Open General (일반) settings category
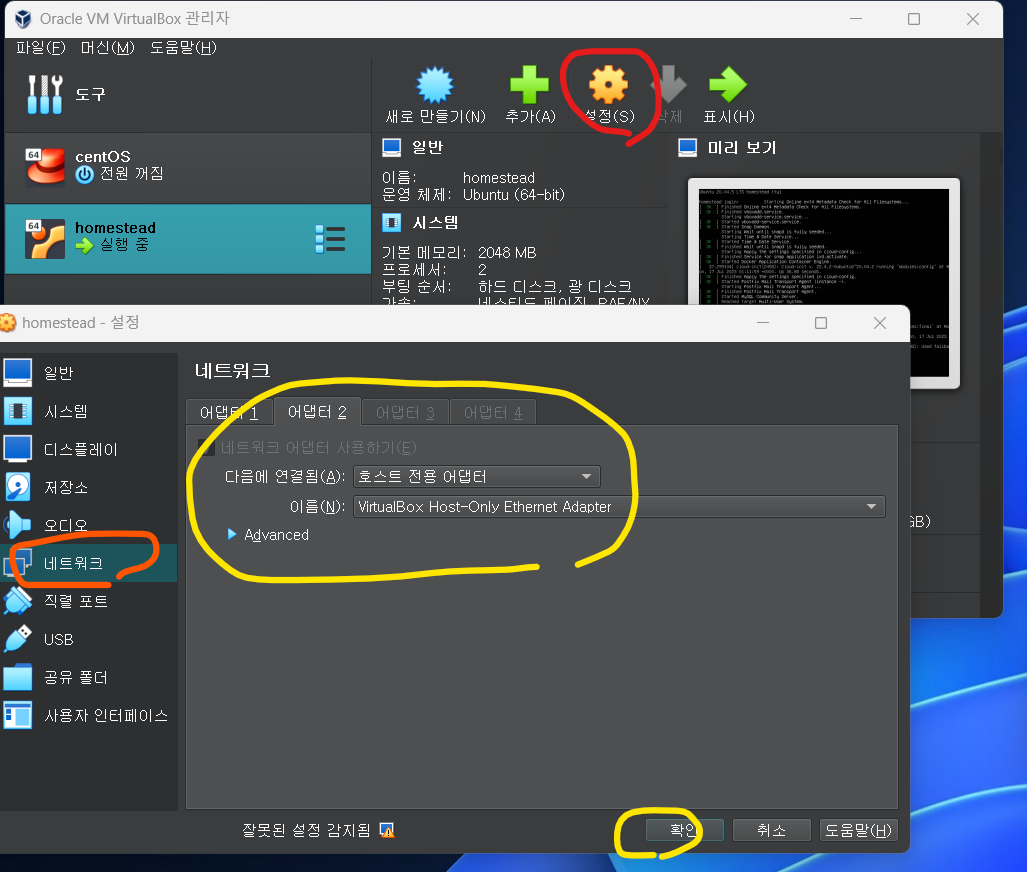The height and width of the screenshot is (872, 1027). click(88, 373)
